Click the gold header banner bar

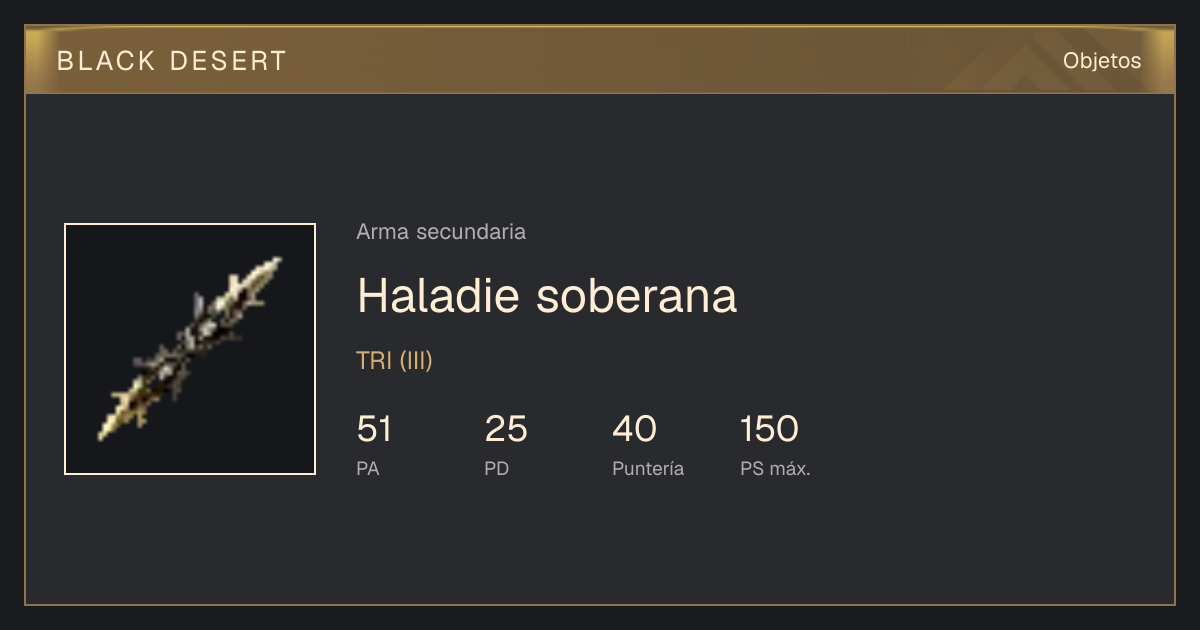pyautogui.click(x=600, y=60)
